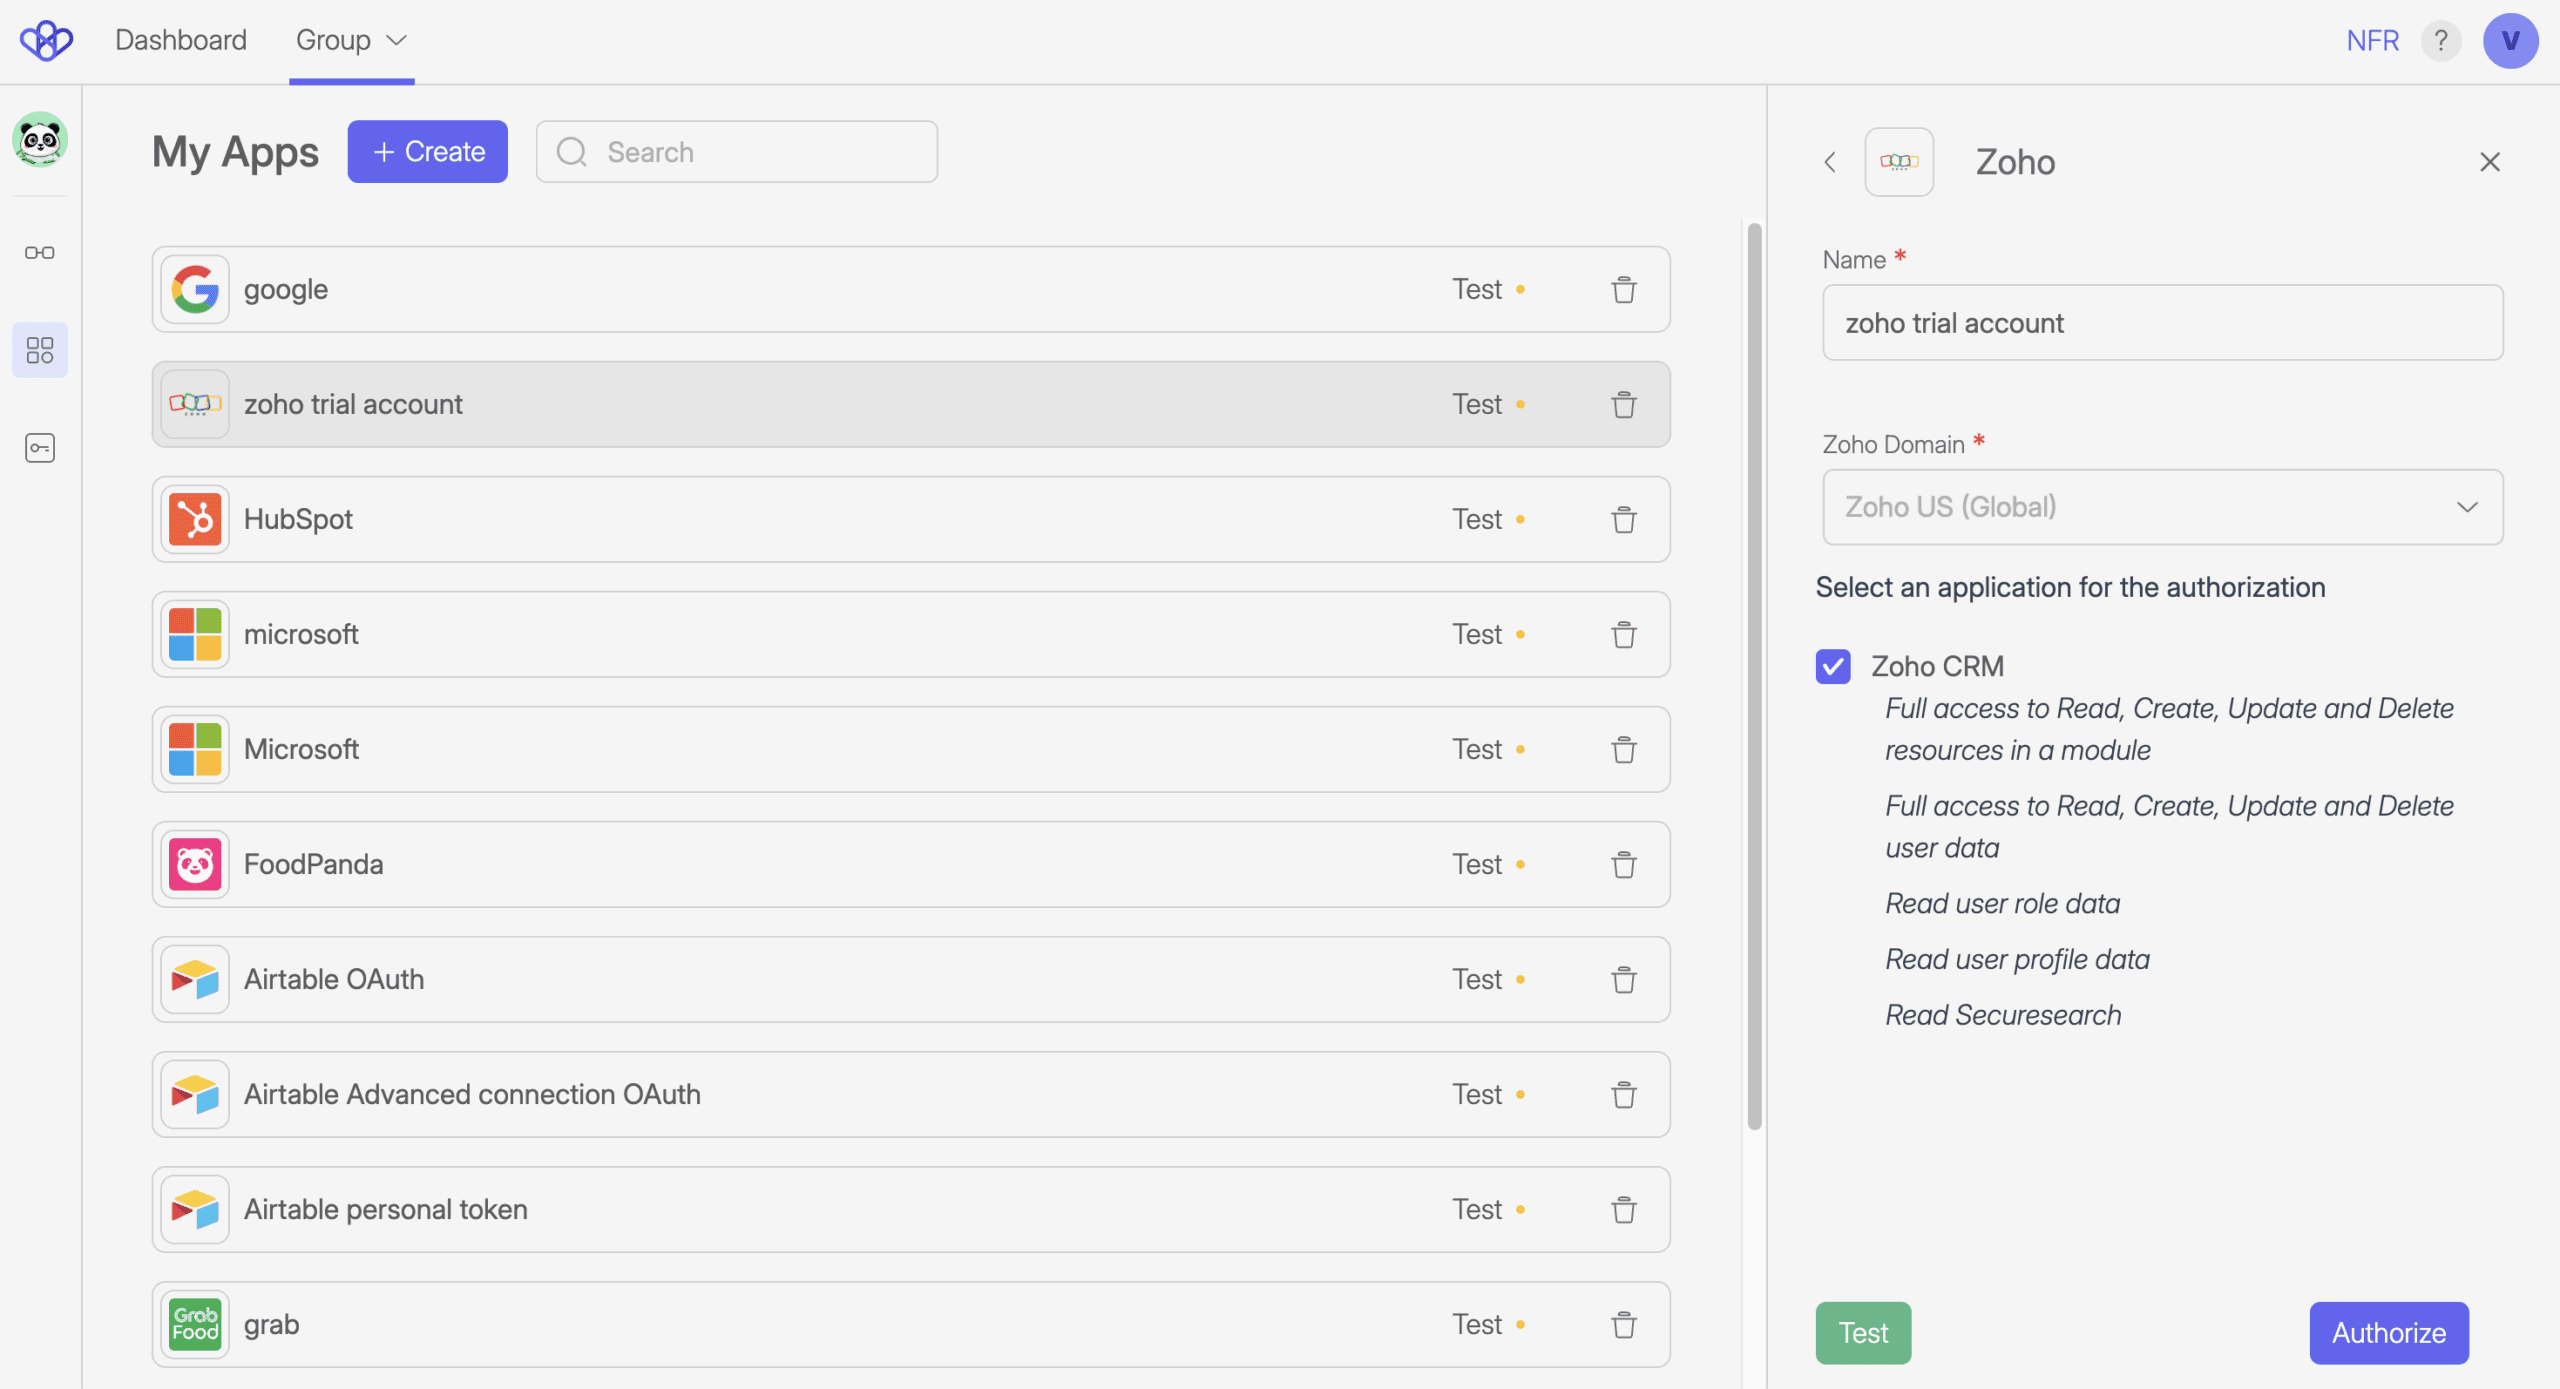
Task: Click the My Apps heading
Action: pyautogui.click(x=235, y=152)
